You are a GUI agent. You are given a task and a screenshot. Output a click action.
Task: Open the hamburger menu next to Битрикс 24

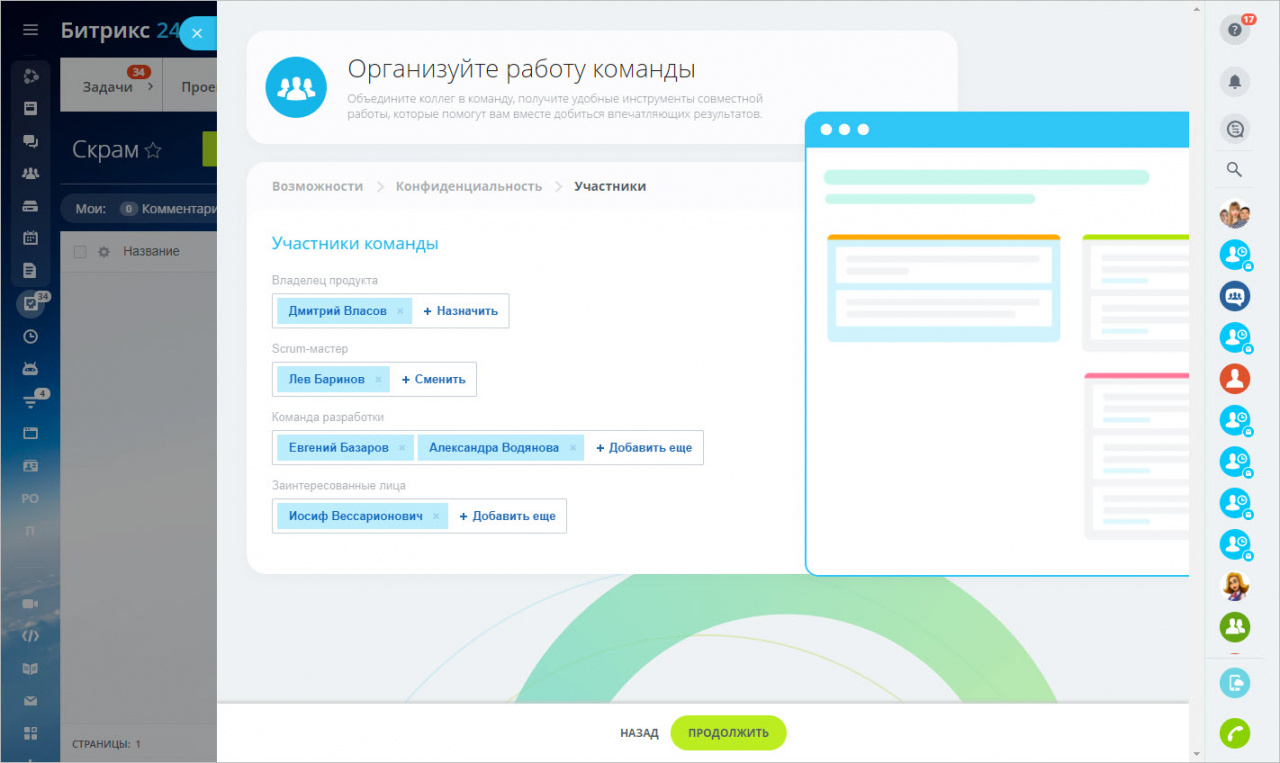pos(31,30)
